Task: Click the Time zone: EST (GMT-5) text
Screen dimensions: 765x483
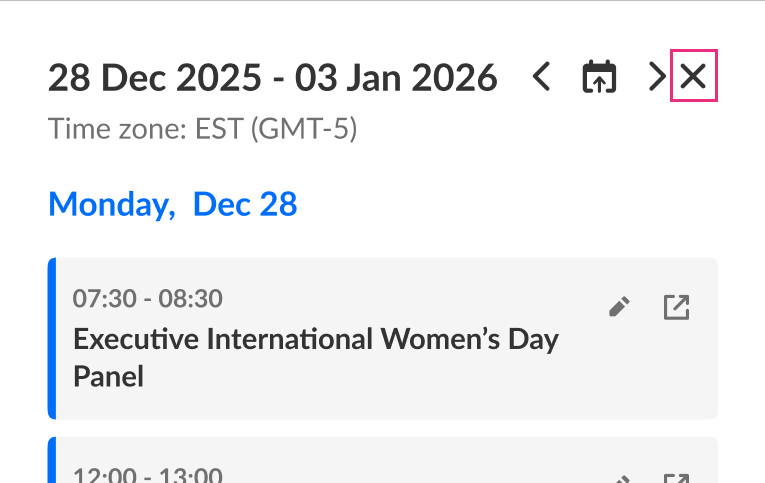Action: pos(203,129)
